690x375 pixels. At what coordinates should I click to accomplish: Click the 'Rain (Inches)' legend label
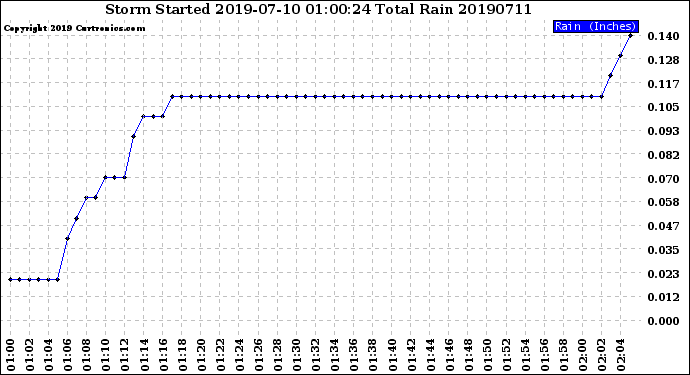coord(595,26)
